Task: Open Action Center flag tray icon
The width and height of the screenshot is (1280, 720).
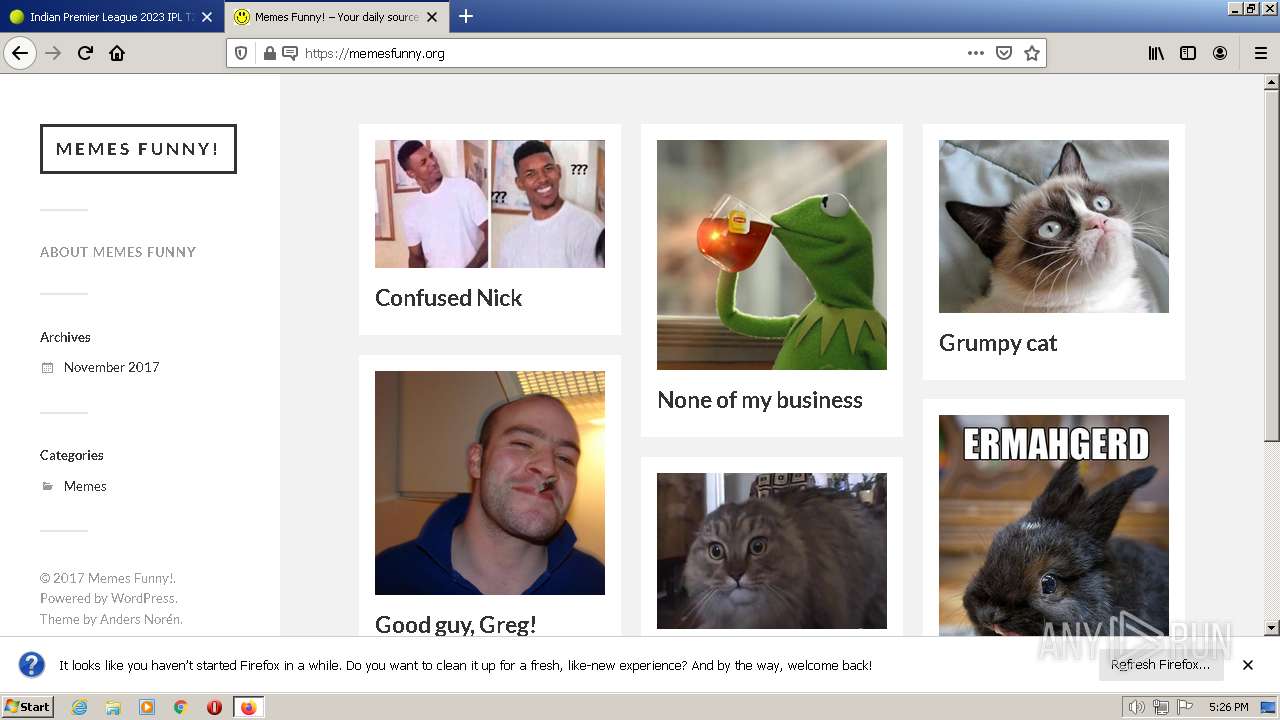Action: (x=1185, y=707)
